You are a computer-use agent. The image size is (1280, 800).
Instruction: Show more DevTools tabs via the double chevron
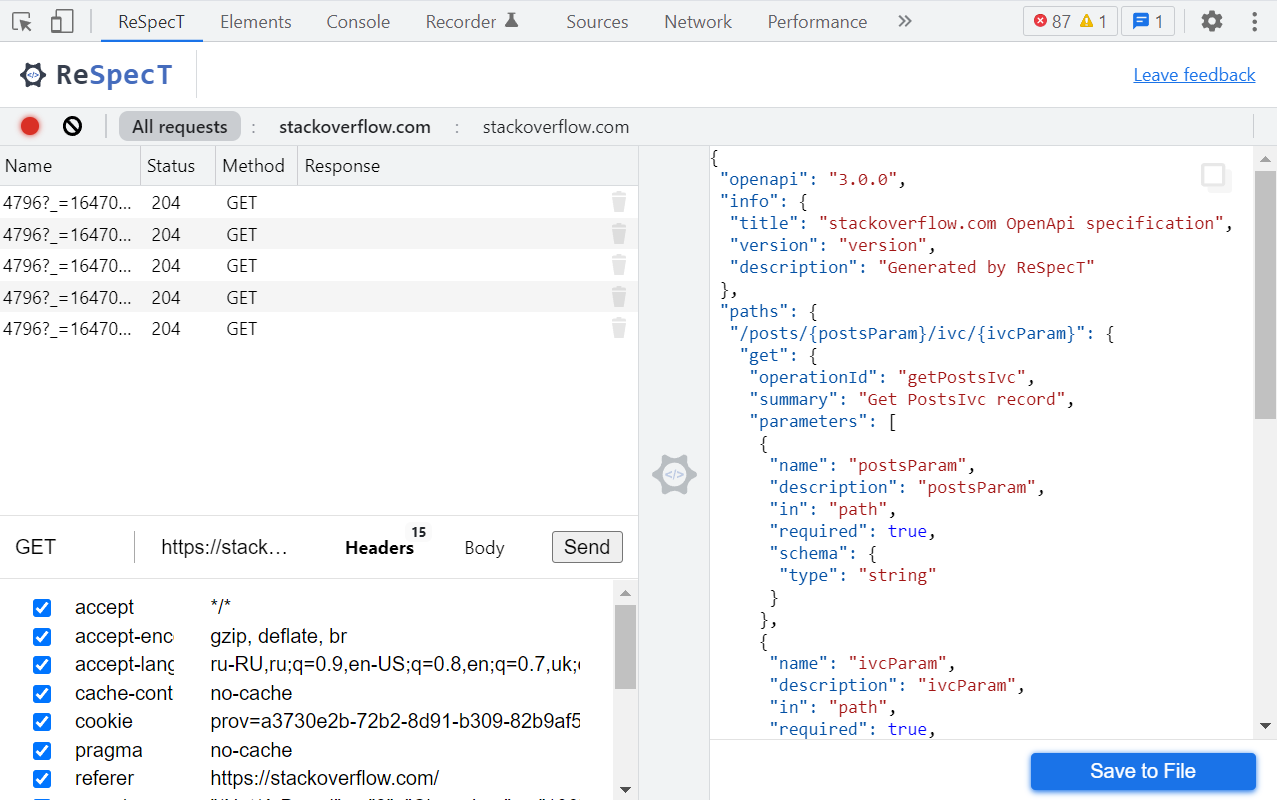(905, 21)
